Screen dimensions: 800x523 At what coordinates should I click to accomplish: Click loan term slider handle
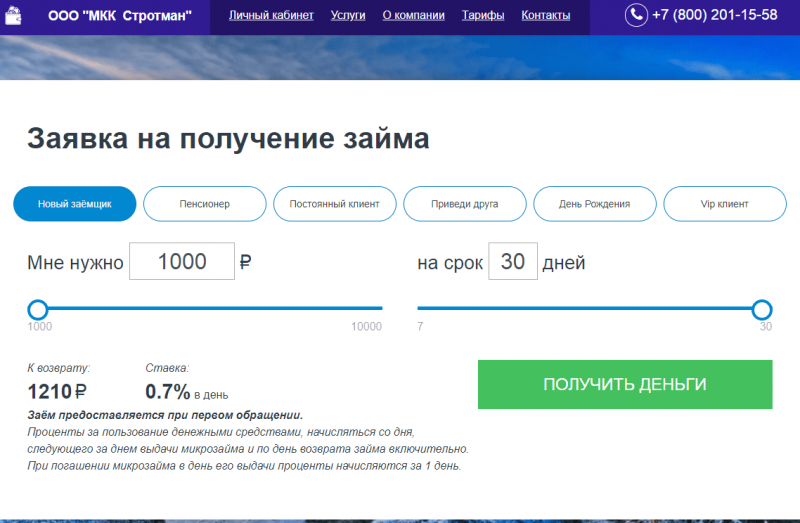[762, 309]
